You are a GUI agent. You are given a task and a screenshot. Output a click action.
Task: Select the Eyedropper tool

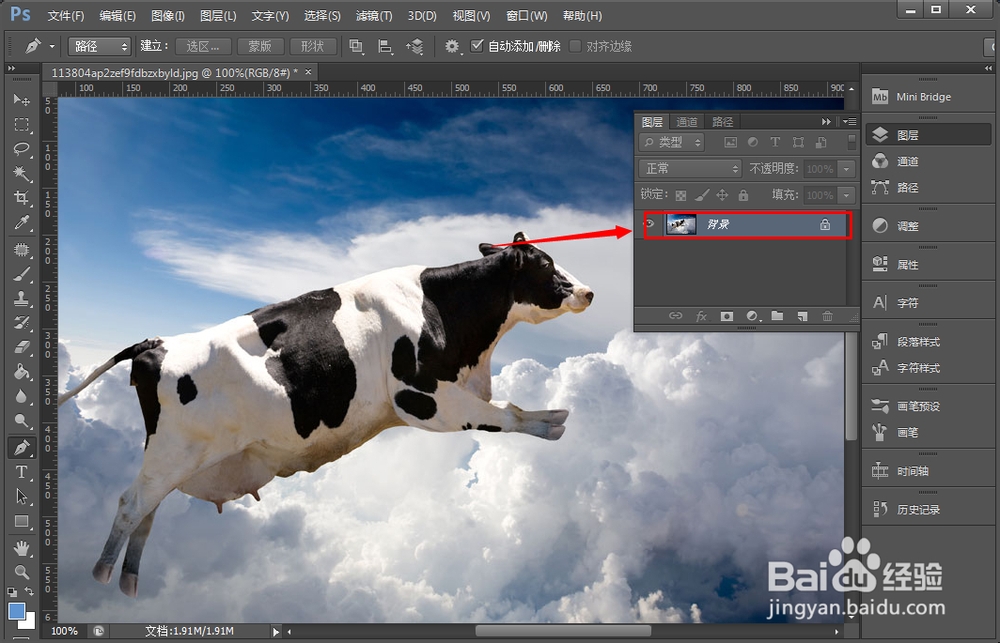click(22, 223)
